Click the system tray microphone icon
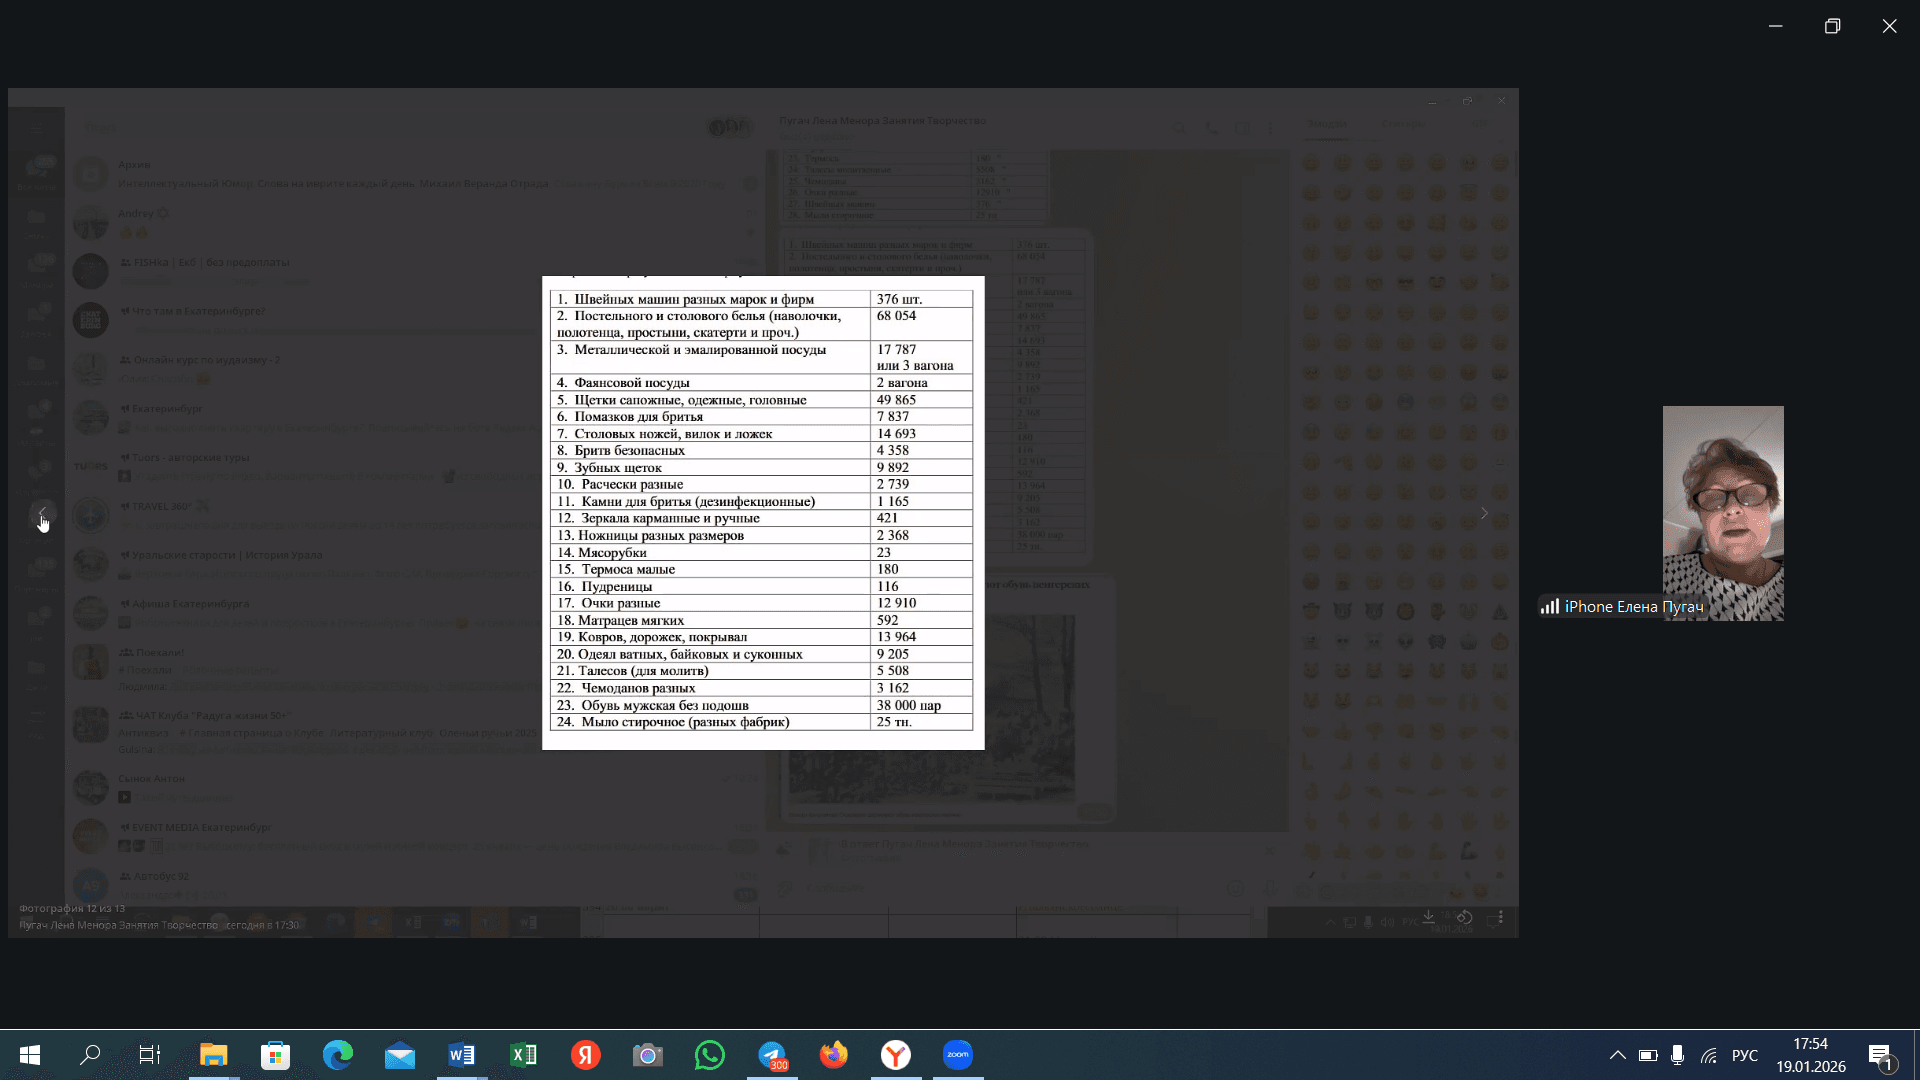This screenshot has width=1920, height=1080. point(1678,1055)
